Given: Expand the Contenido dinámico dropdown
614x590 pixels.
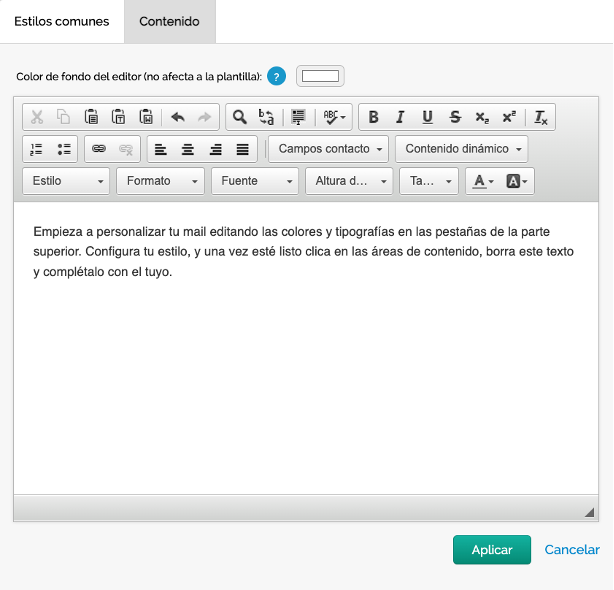Looking at the screenshot, I should pos(463,149).
